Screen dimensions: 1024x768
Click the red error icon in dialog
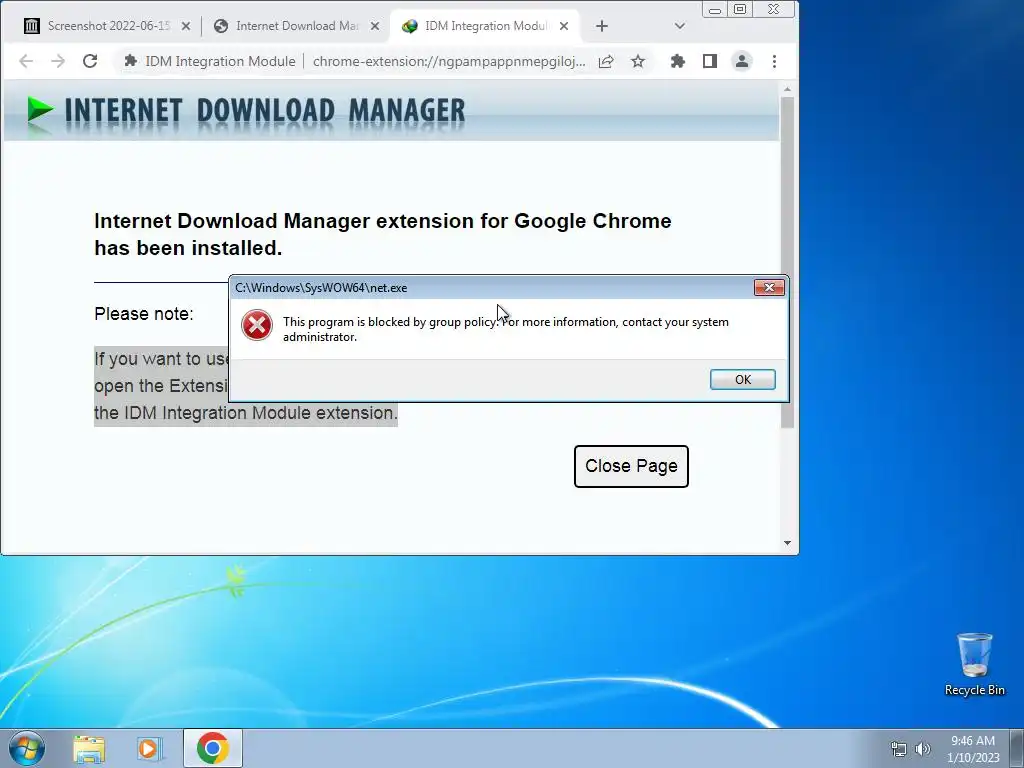(257, 325)
